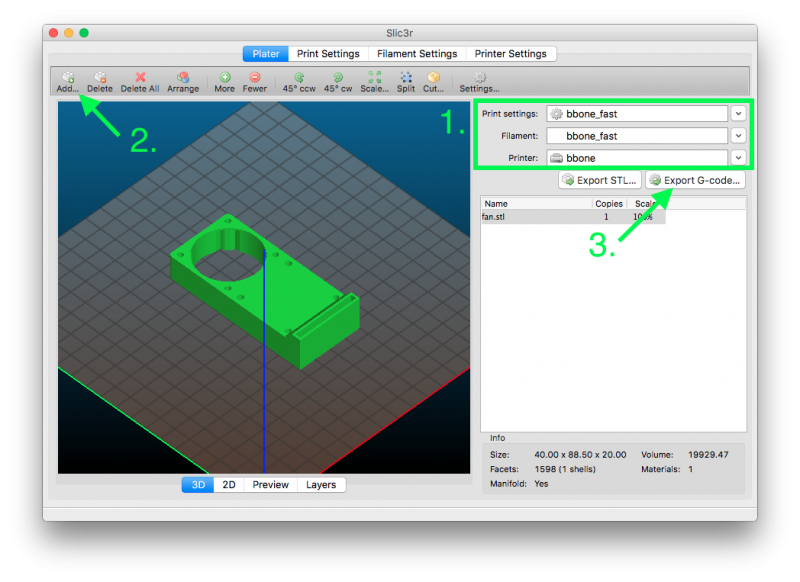Screen dimensions: 800x582
Task: Open object Settings from toolbar
Action: 480,77
